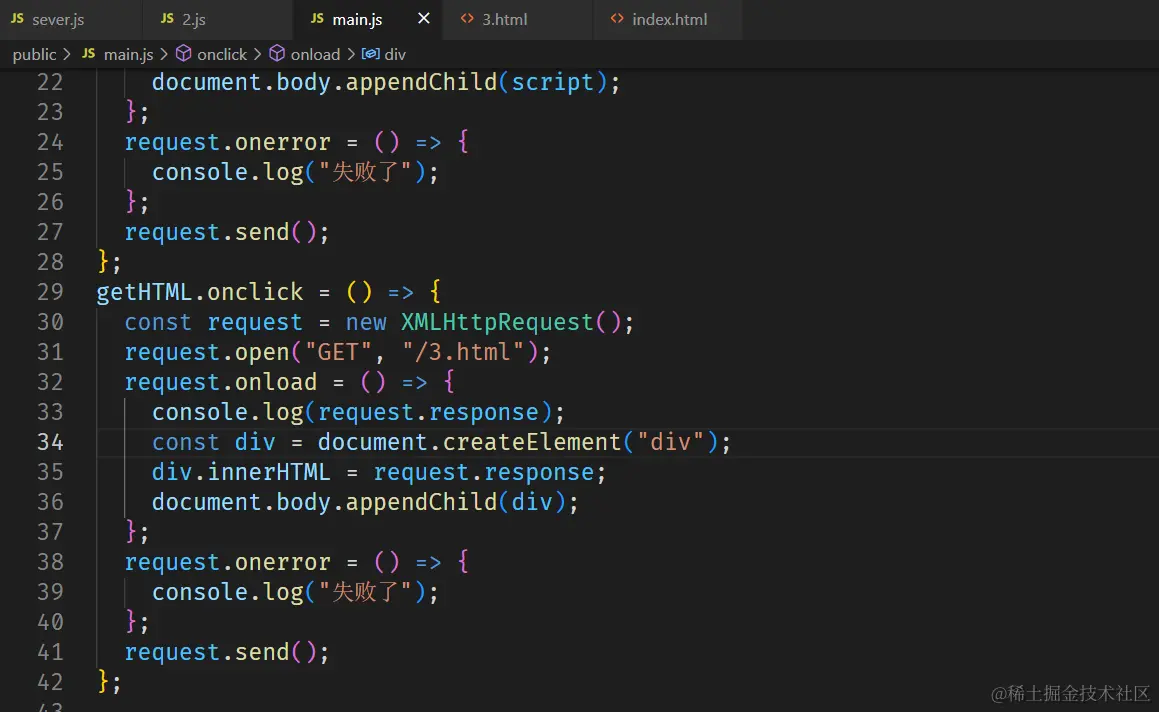Open main.js breadcrumb item
Screen dimensions: 1159x712
point(128,54)
